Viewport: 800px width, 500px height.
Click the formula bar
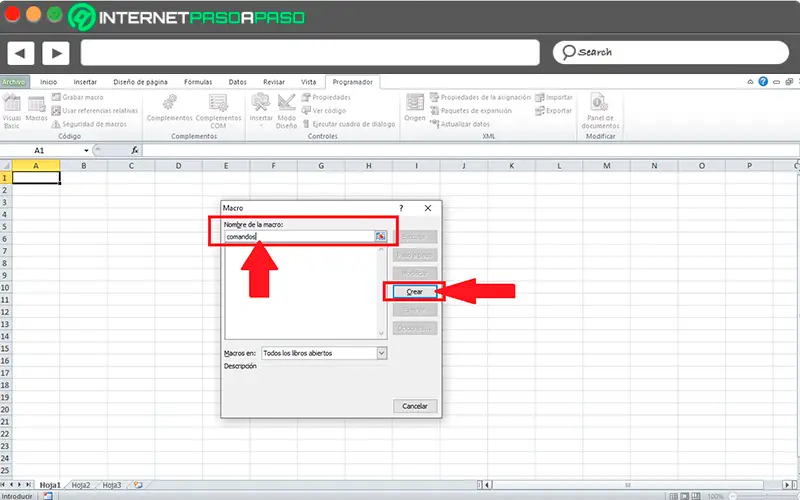tap(469, 150)
